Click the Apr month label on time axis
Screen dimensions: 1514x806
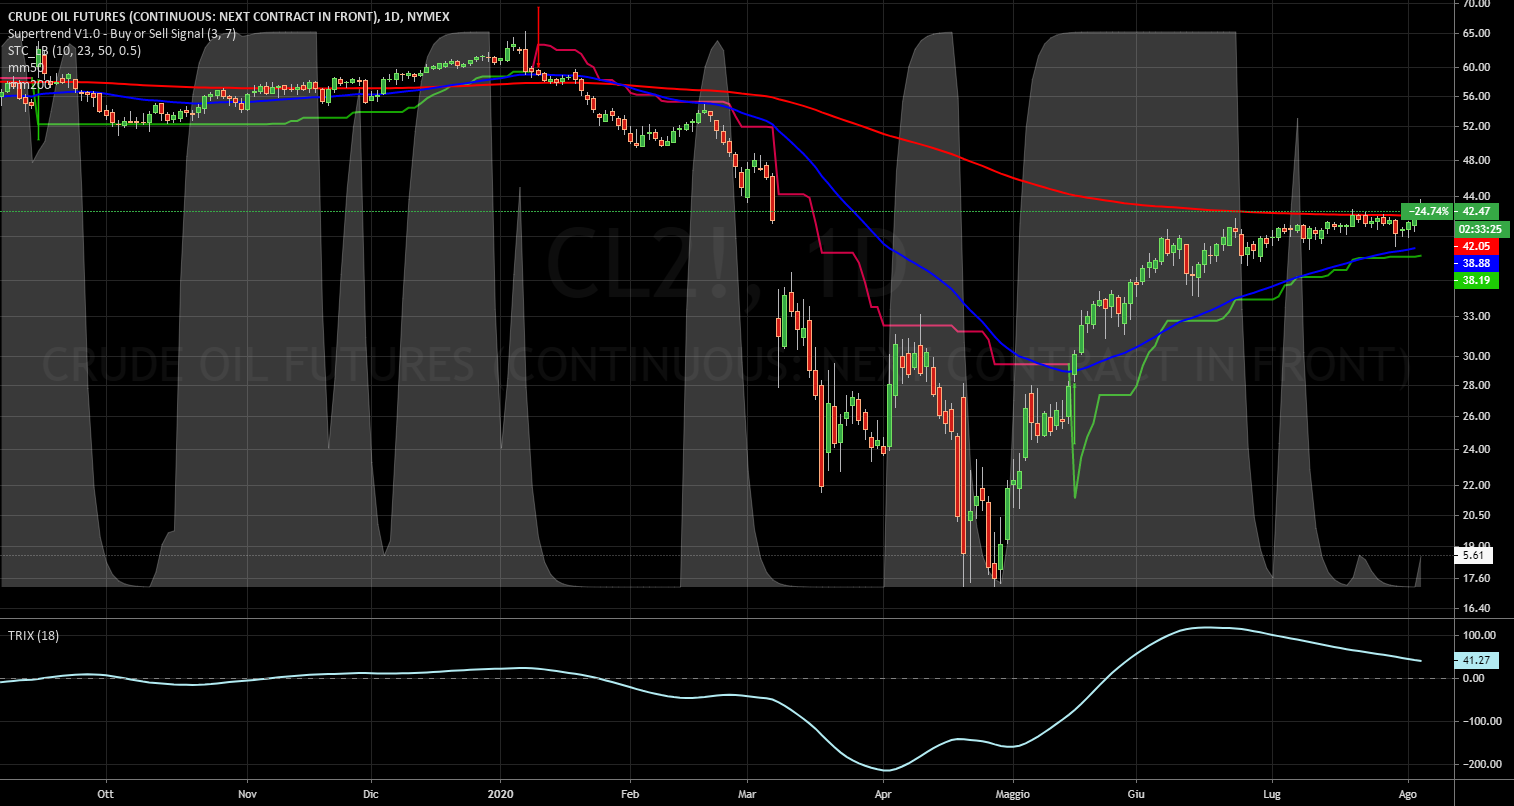884,796
